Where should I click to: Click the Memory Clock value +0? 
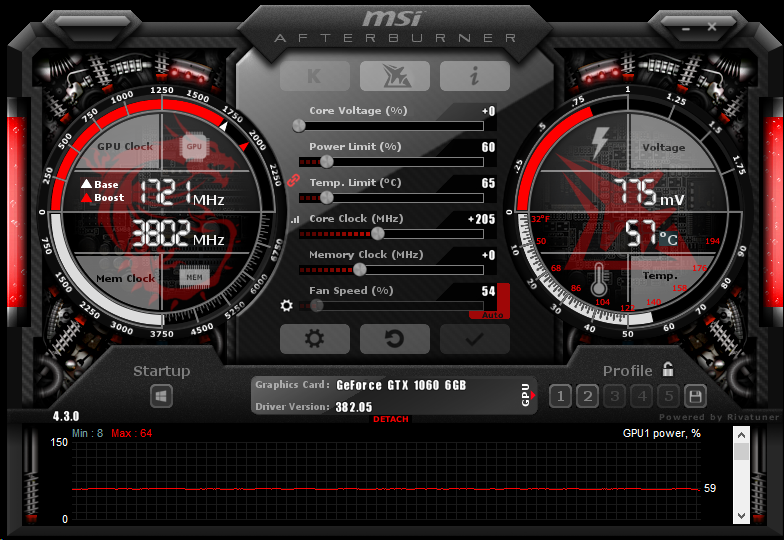pos(488,255)
